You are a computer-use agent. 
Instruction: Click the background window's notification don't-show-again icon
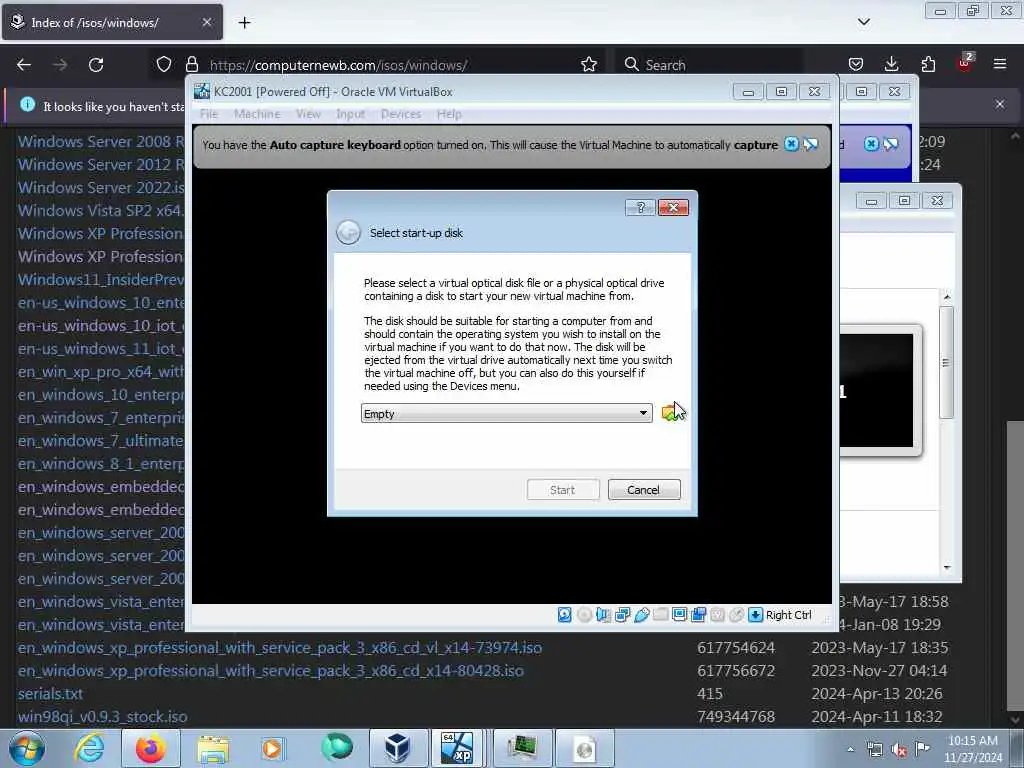click(x=891, y=144)
